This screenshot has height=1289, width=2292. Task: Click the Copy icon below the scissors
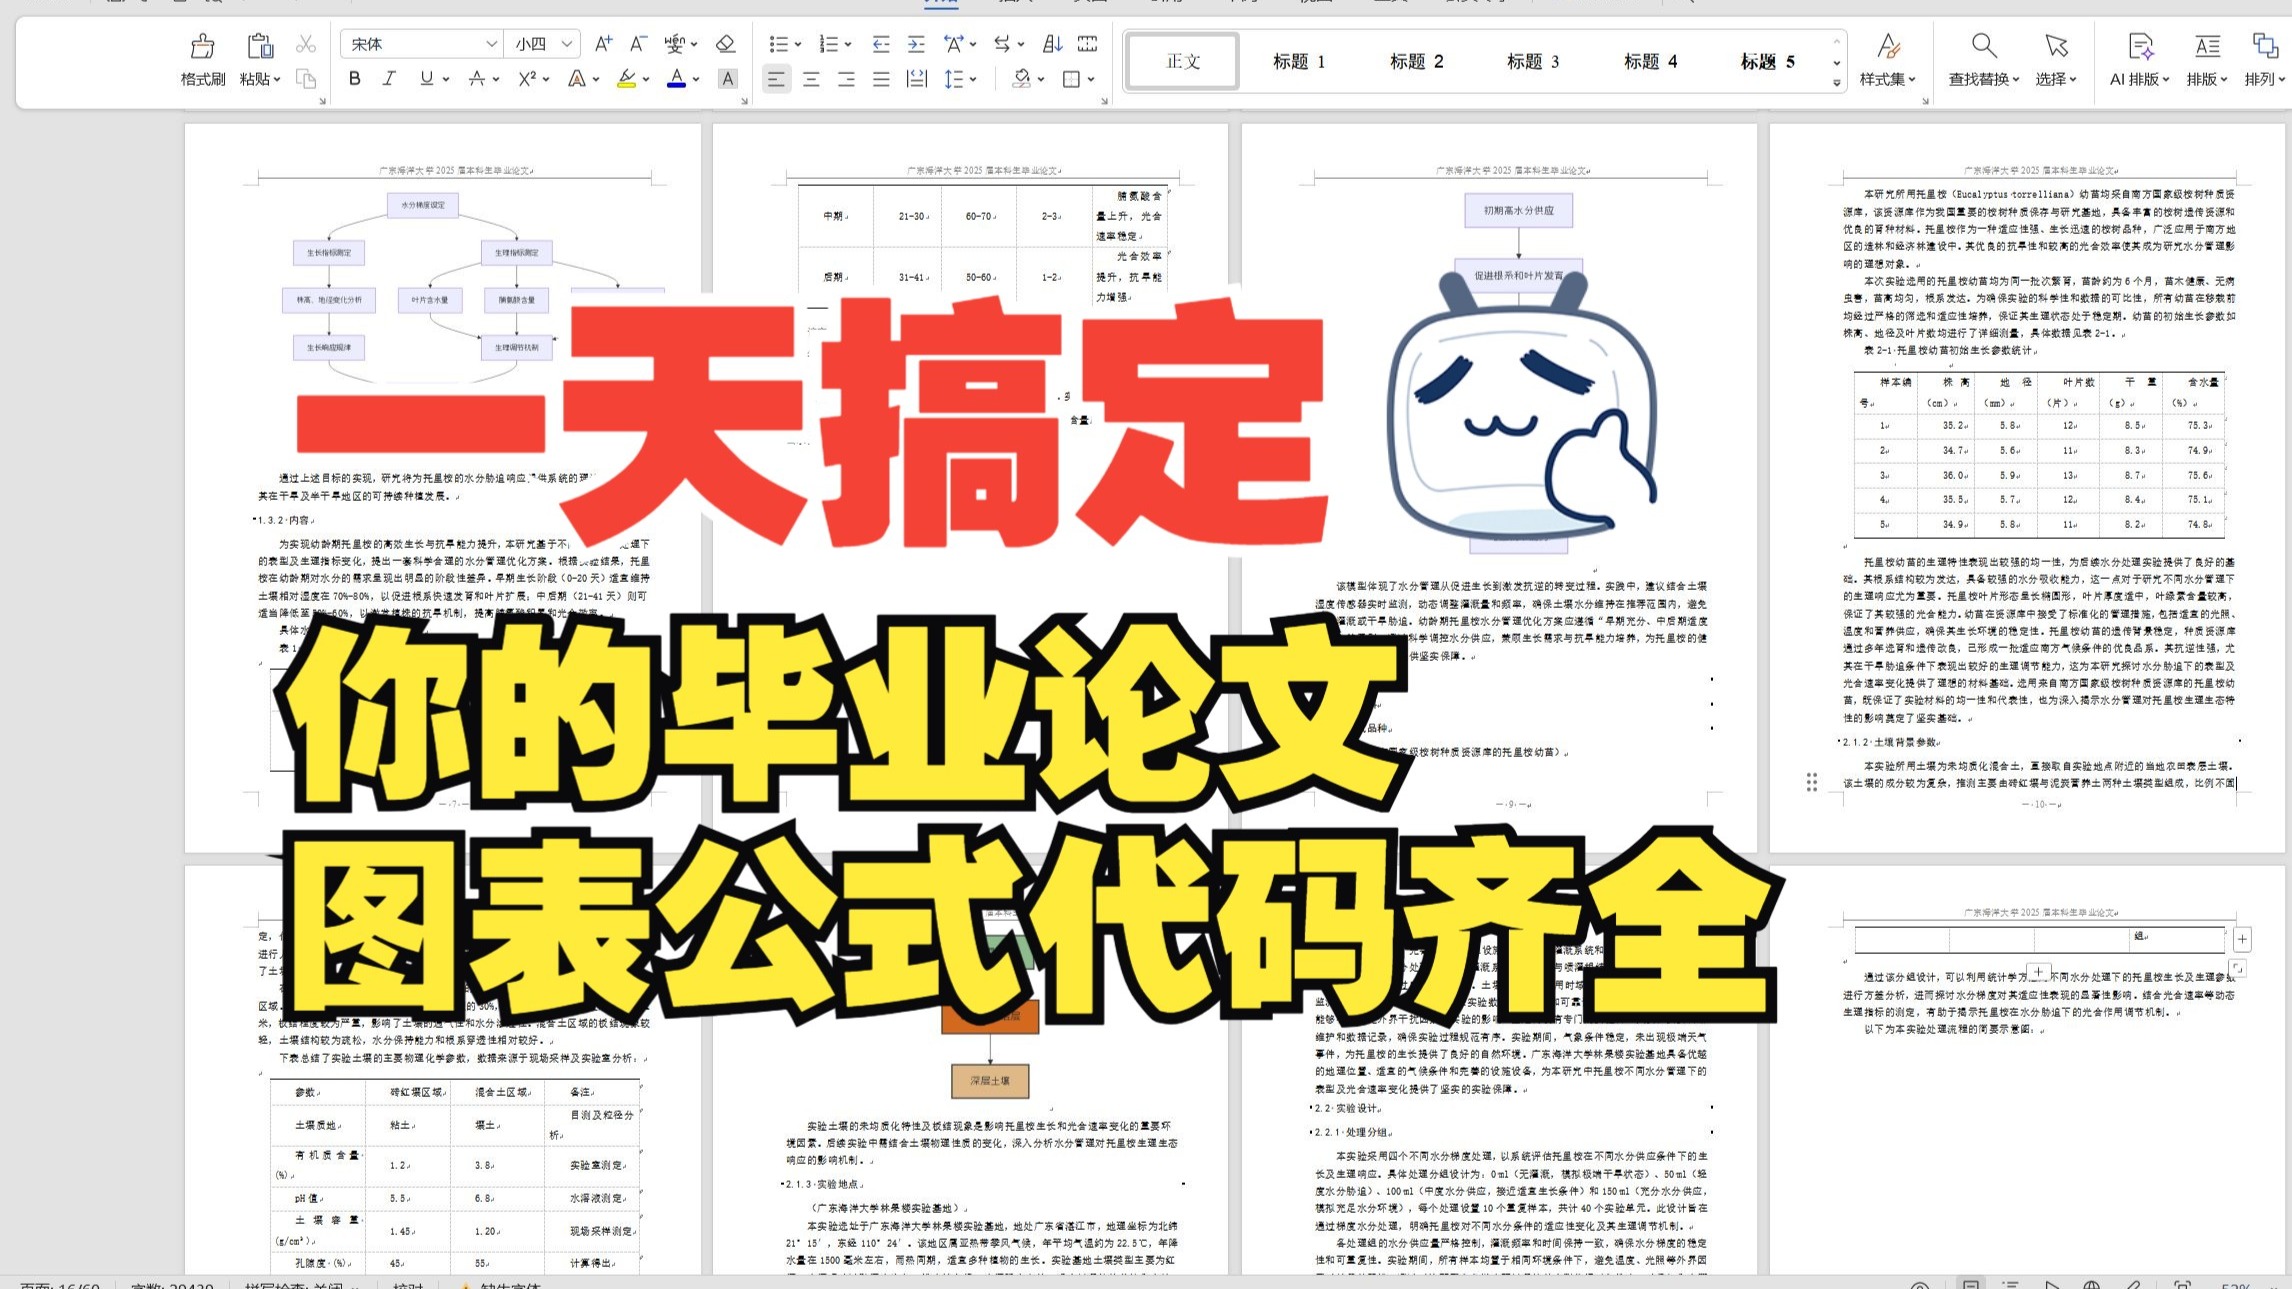click(306, 79)
